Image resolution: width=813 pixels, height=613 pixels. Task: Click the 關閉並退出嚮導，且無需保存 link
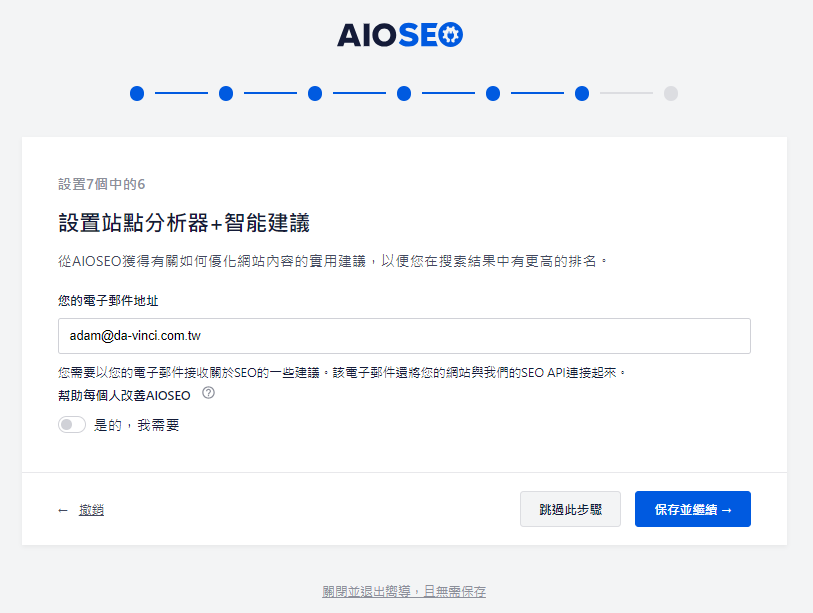pos(404,591)
